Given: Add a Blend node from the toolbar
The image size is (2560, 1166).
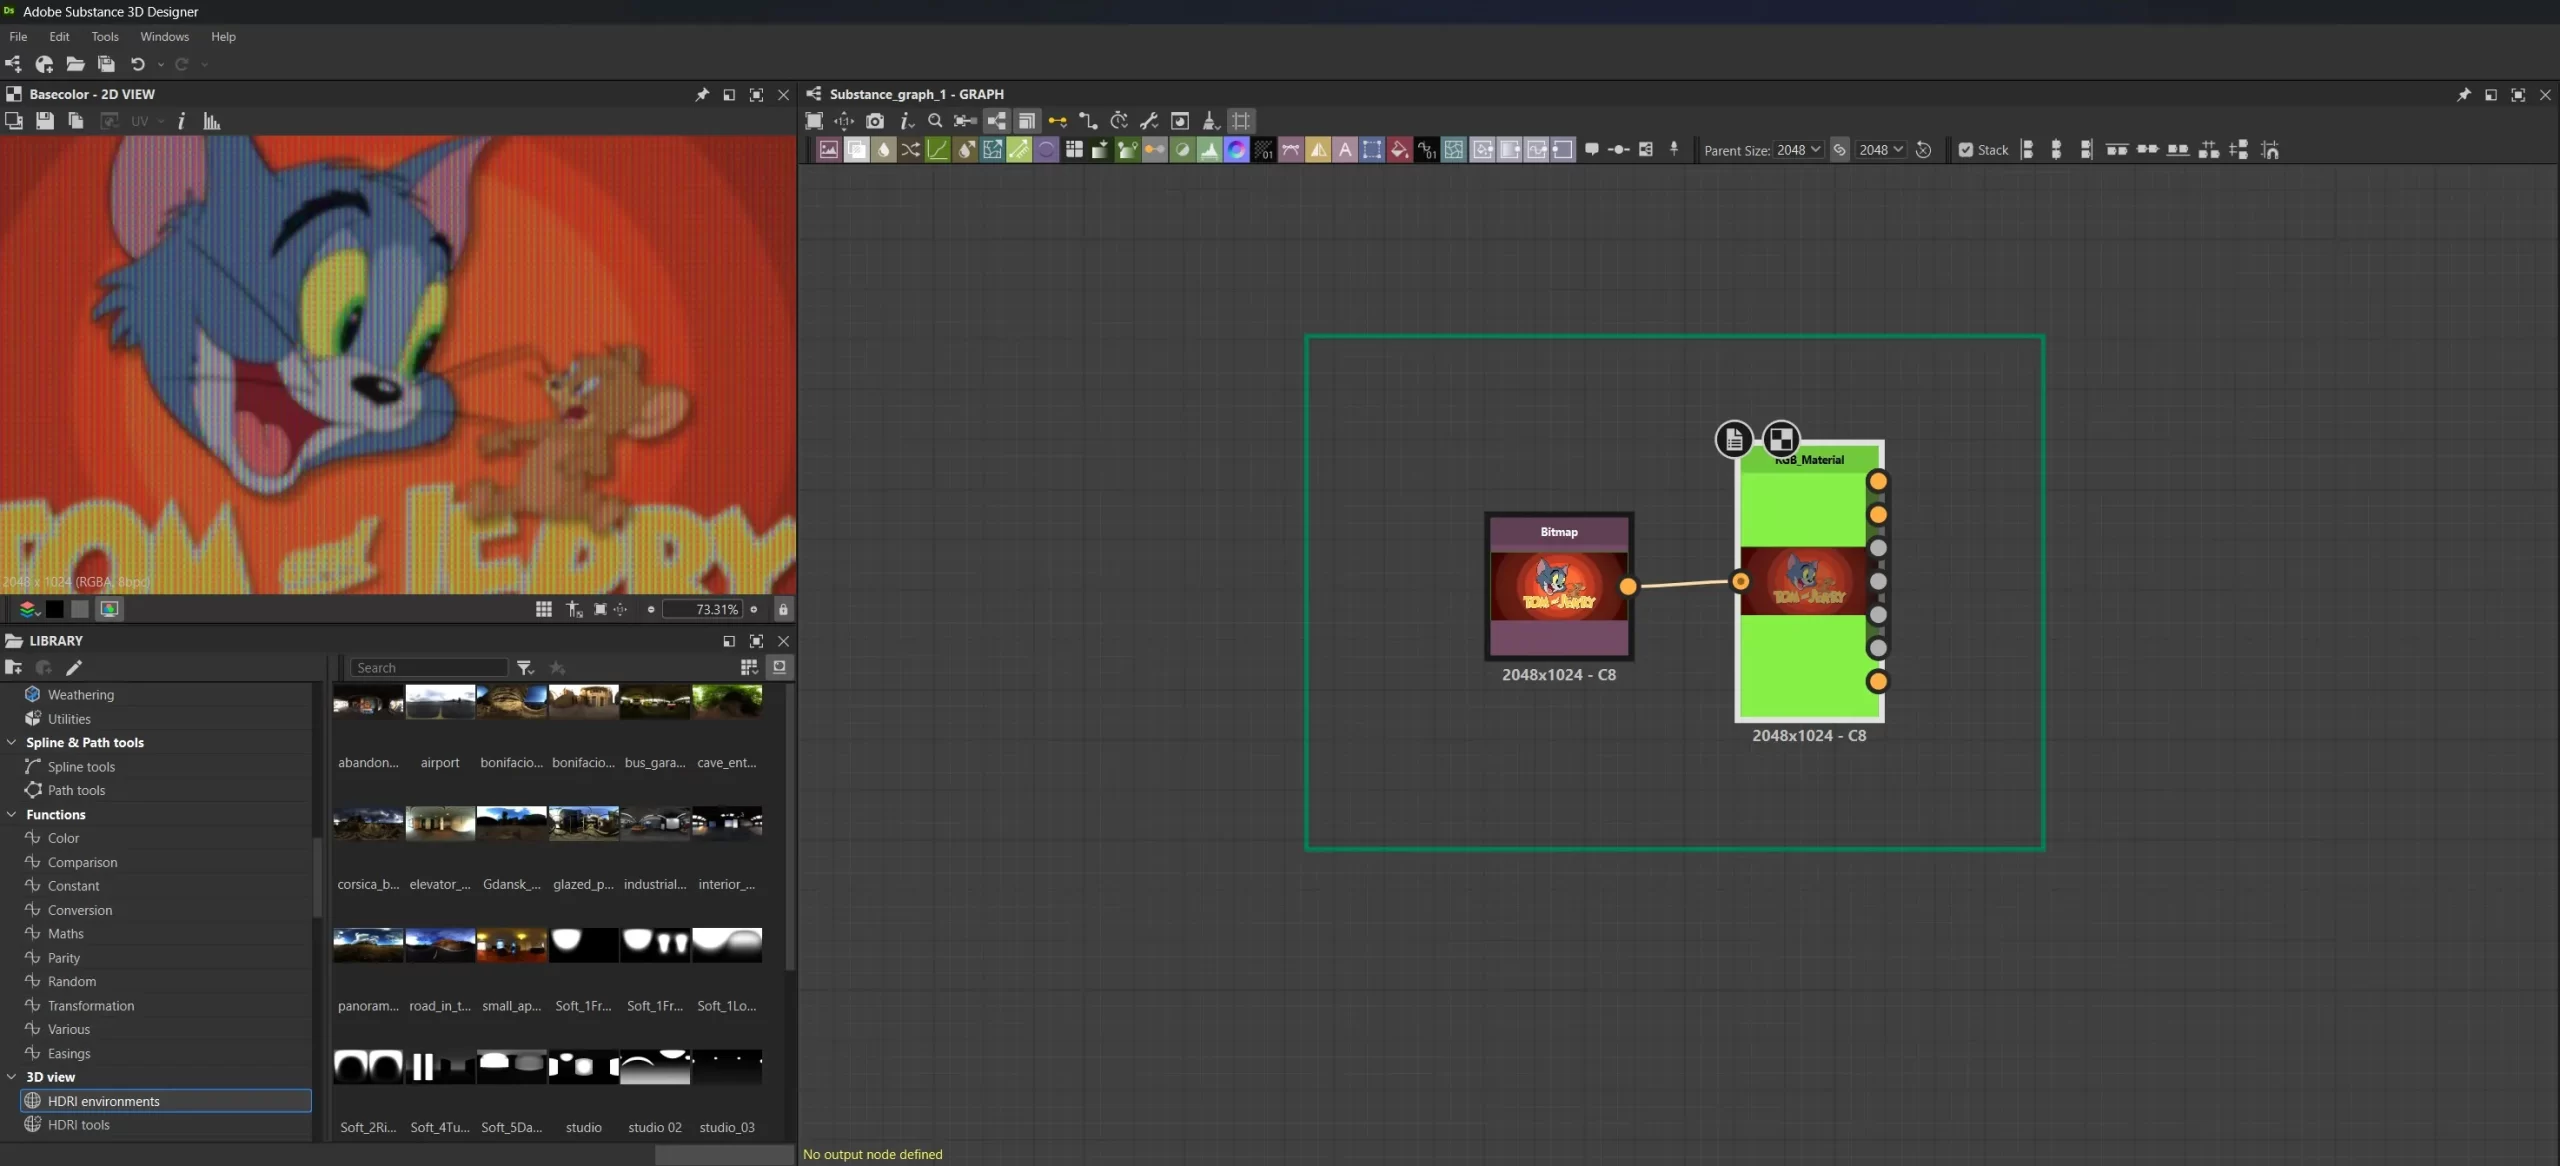Looking at the screenshot, I should click(857, 150).
